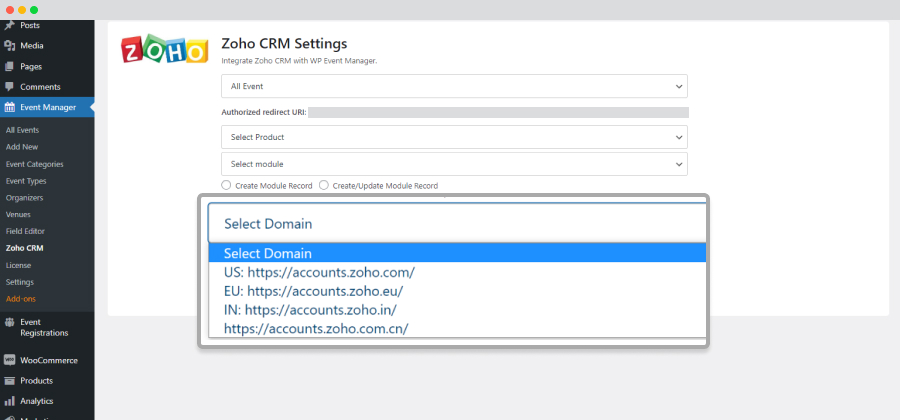This screenshot has width=900, height=420.
Task: Click the Comments speech bubble icon
Action: [9, 87]
